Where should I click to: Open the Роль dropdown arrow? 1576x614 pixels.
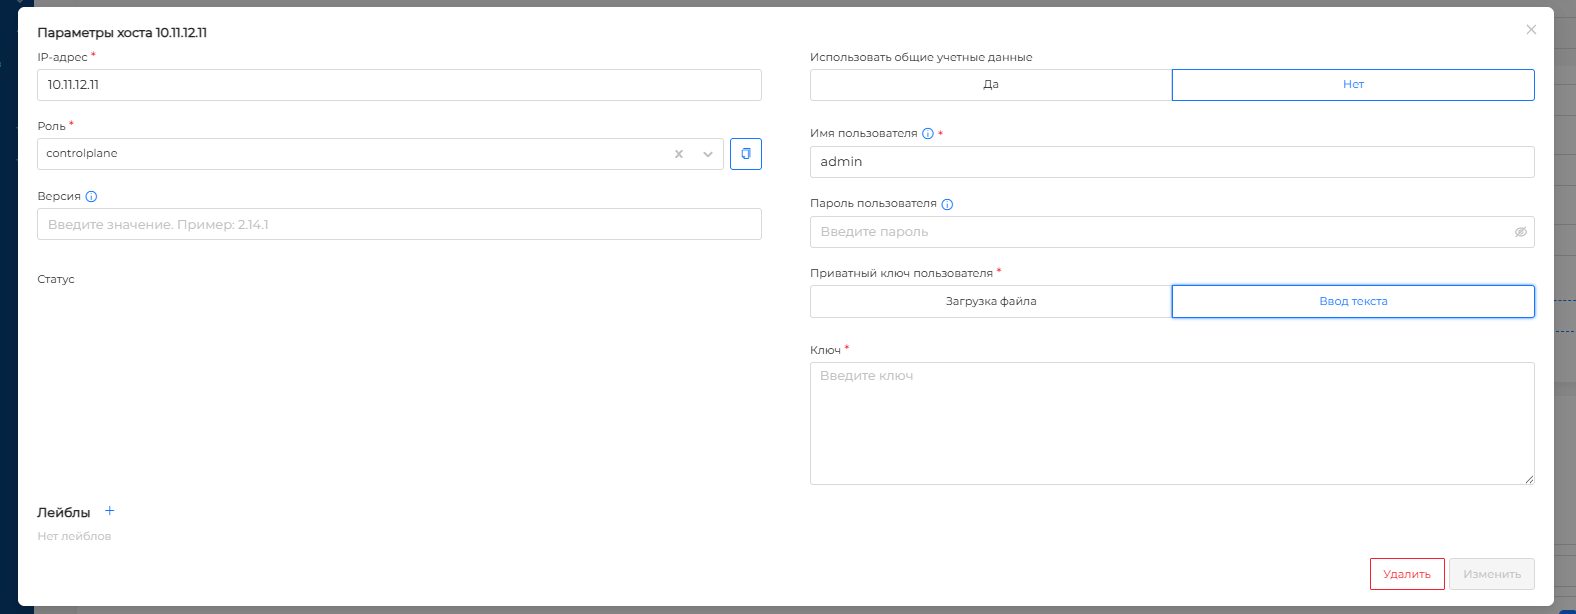click(x=708, y=154)
